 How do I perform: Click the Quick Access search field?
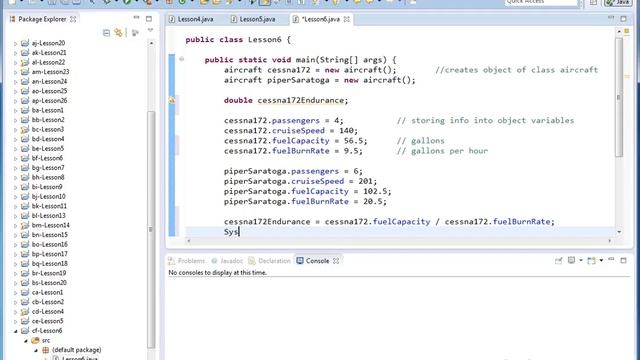point(541,2)
